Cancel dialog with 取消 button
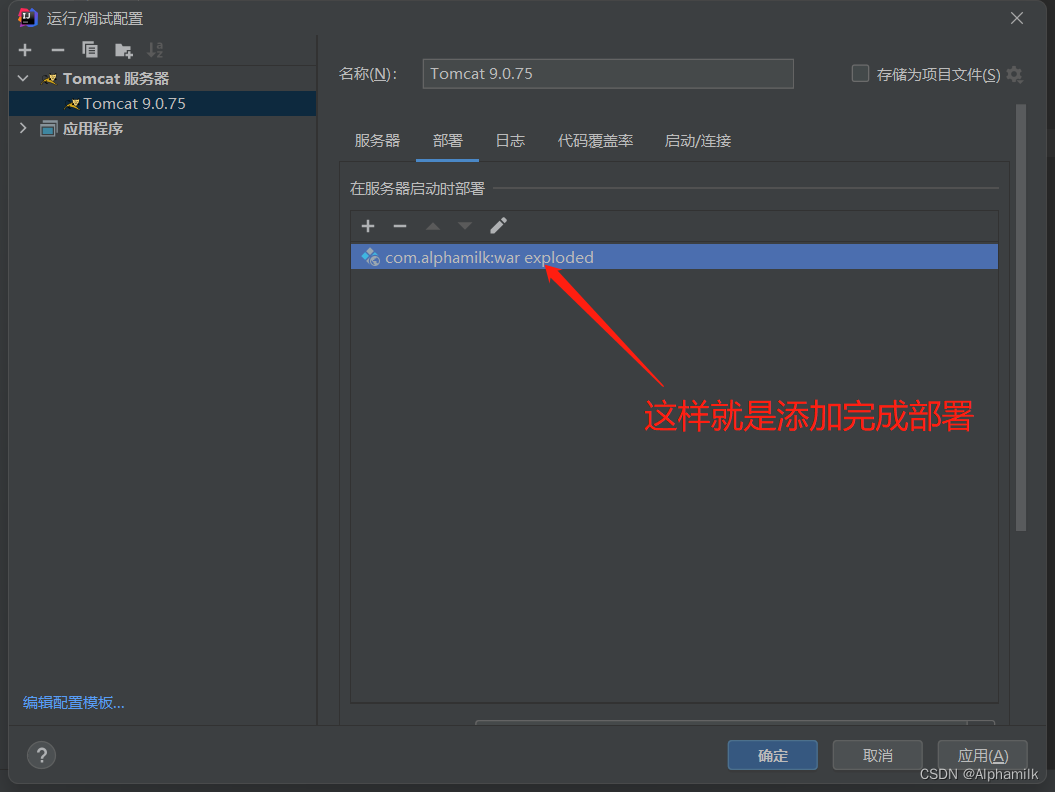This screenshot has height=792, width=1055. [x=877, y=755]
